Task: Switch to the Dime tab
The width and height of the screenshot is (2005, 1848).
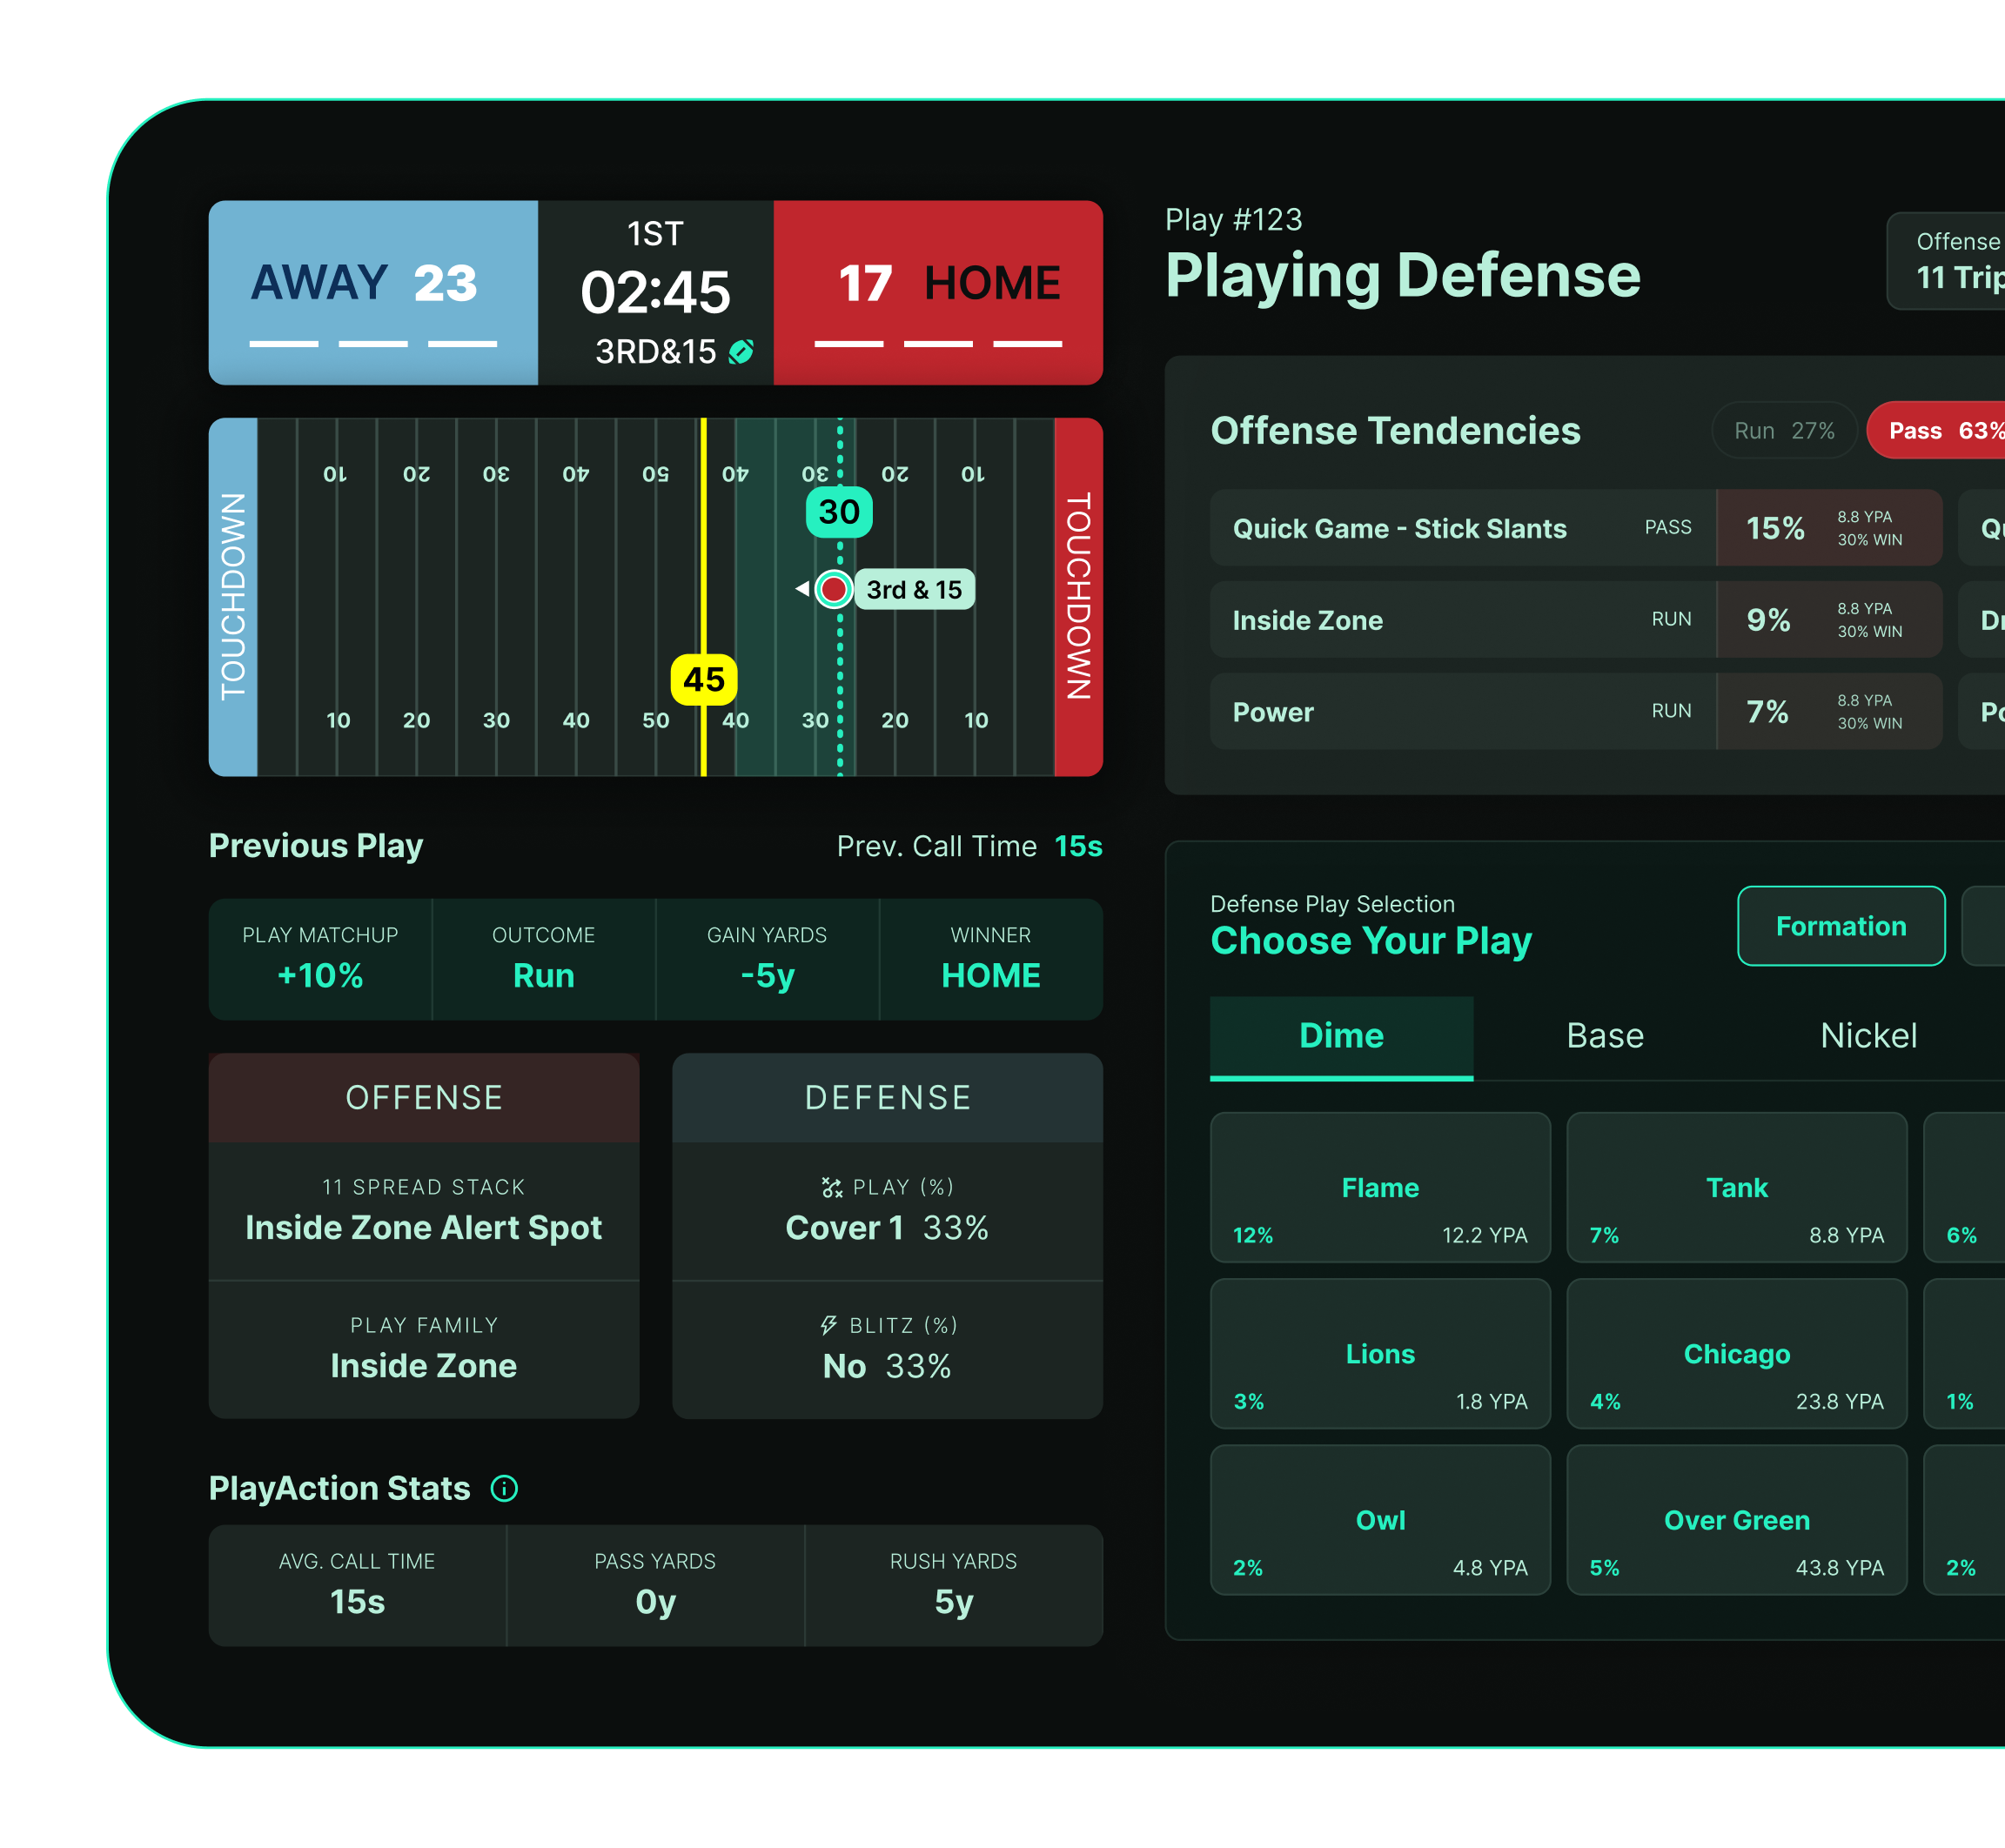Action: pyautogui.click(x=1340, y=1036)
